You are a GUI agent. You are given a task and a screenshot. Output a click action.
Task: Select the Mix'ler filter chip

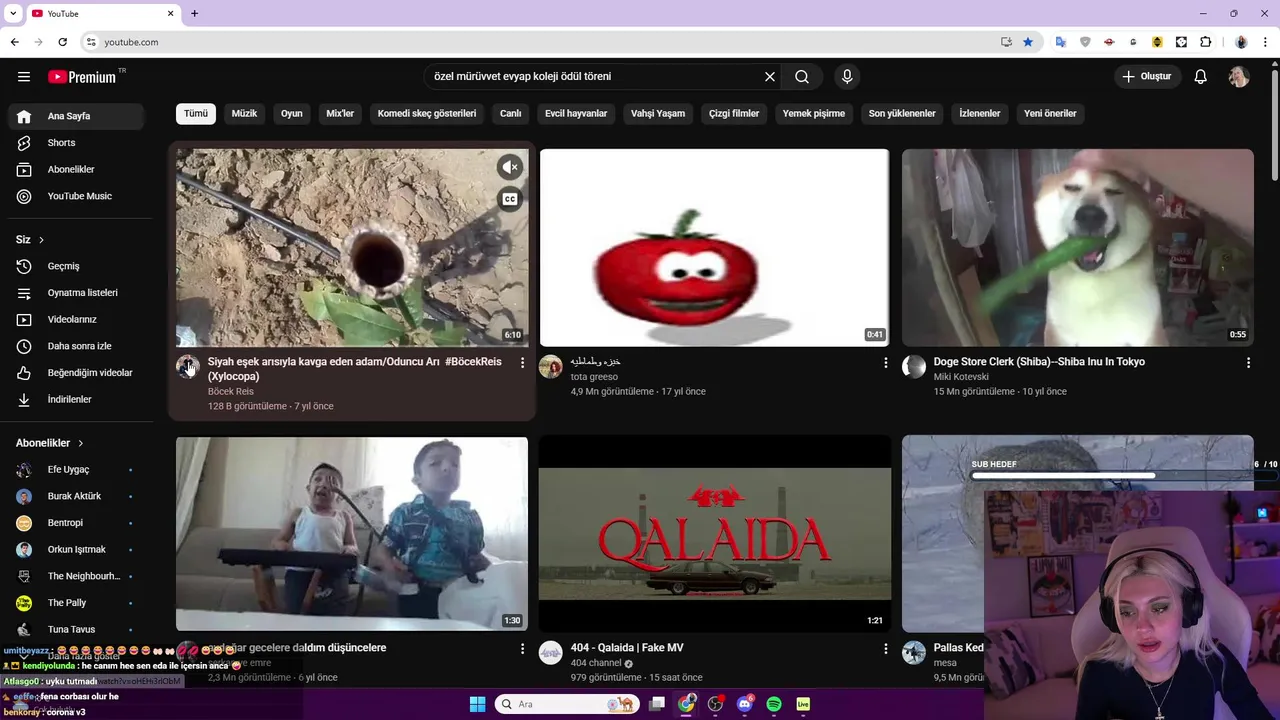[340, 114]
